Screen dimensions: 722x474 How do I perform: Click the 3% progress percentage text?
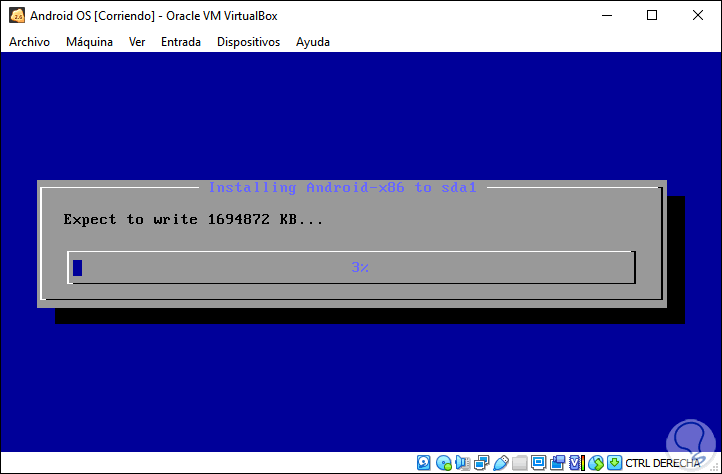[360, 267]
